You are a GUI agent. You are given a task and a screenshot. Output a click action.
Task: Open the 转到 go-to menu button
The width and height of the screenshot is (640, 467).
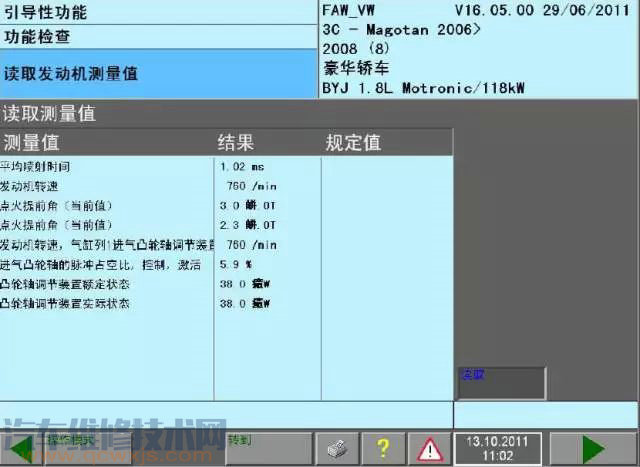pos(269,449)
